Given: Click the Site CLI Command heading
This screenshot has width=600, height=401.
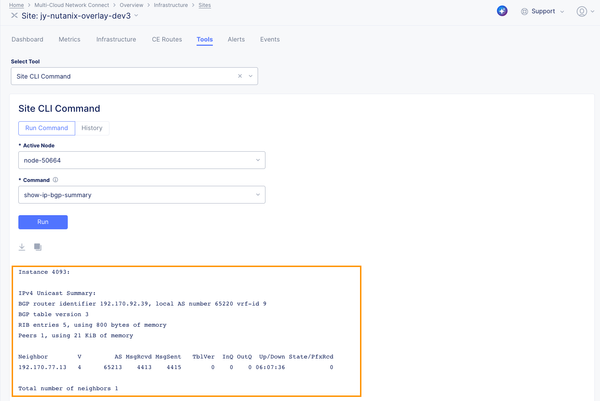Looking at the screenshot, I should click(x=59, y=109).
